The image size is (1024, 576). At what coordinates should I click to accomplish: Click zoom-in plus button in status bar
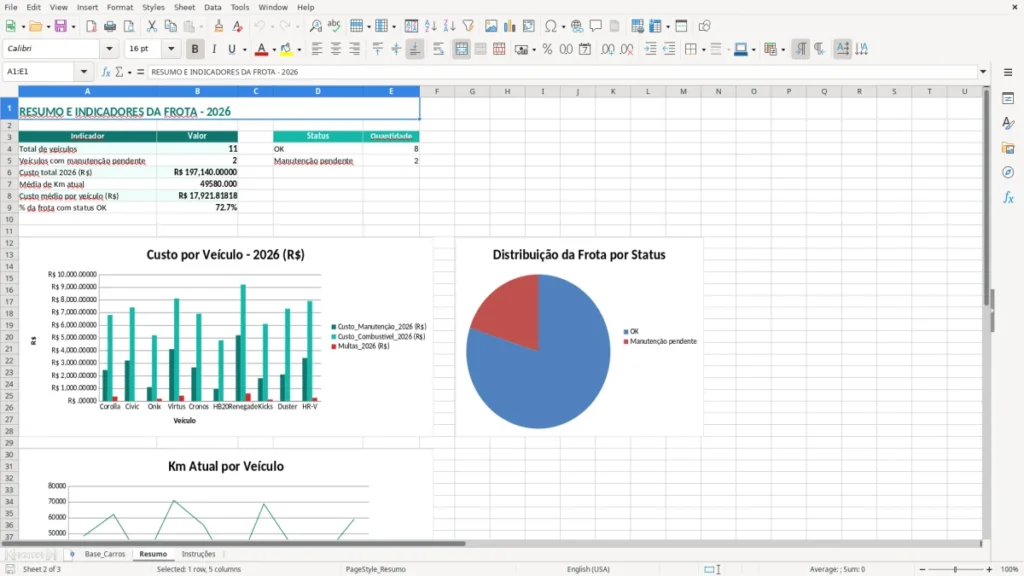click(x=989, y=569)
